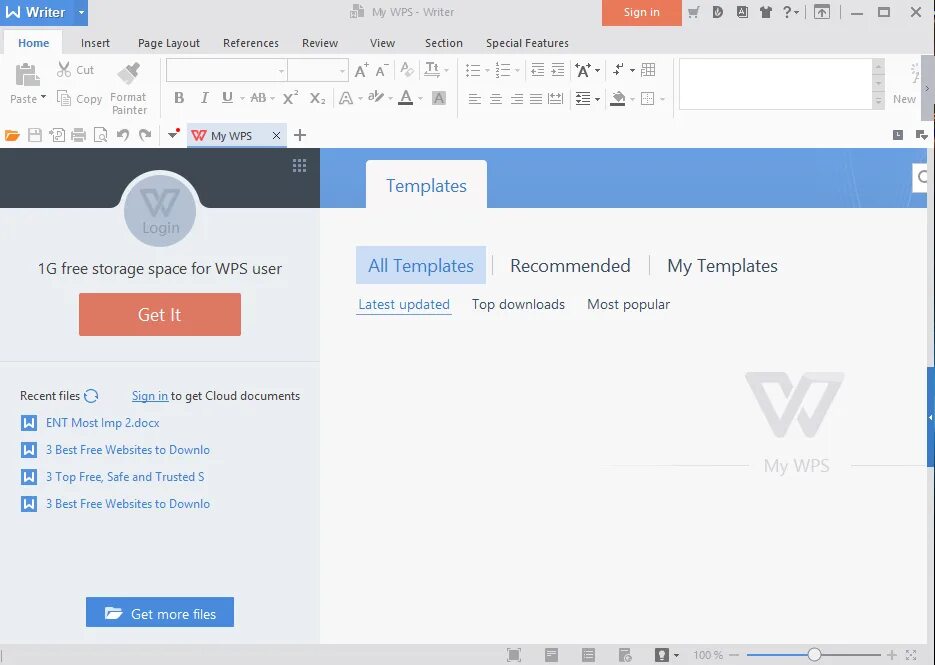Click the Cut scissors icon
Screen dimensions: 935x665
pos(64,70)
